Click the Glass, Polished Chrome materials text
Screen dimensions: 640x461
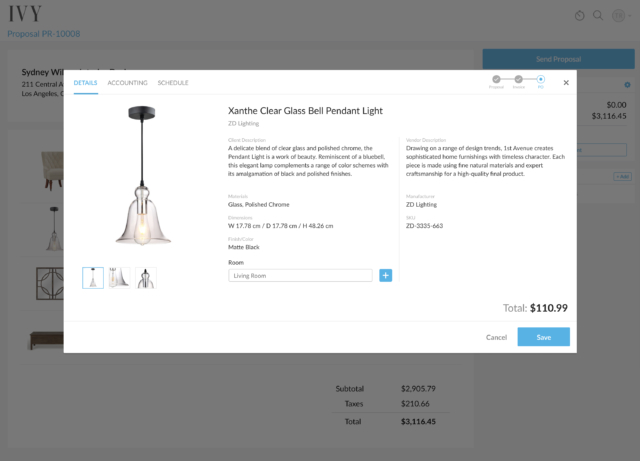pyautogui.click(x=259, y=205)
